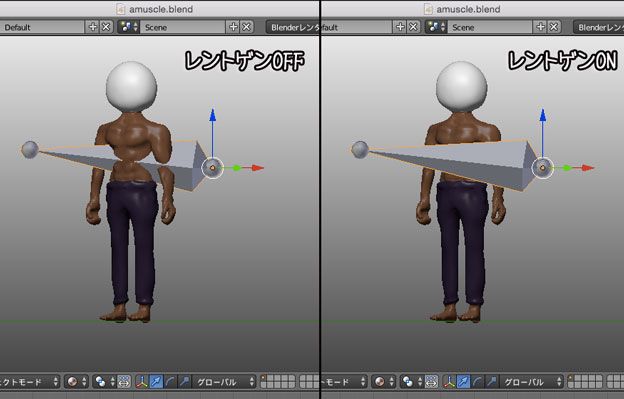Open object mode selector in レントゲンOFF view
624x399 pixels.
point(29,382)
